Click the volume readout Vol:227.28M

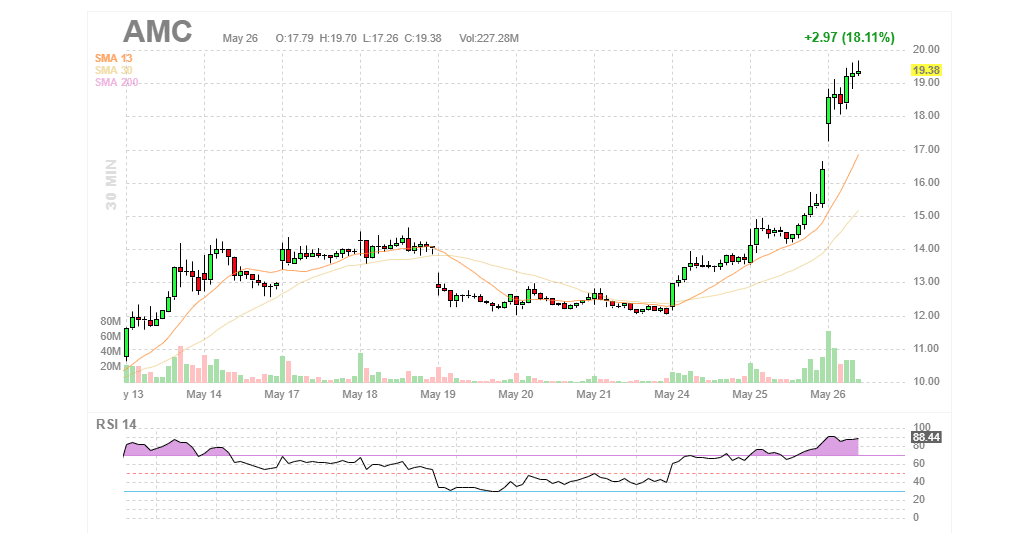click(489, 38)
